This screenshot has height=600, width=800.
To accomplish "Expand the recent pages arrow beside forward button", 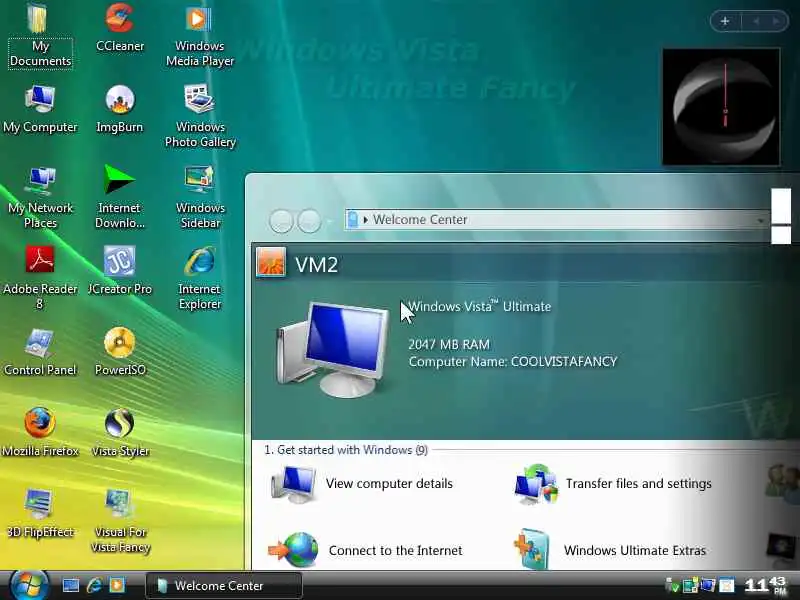I will (x=330, y=221).
